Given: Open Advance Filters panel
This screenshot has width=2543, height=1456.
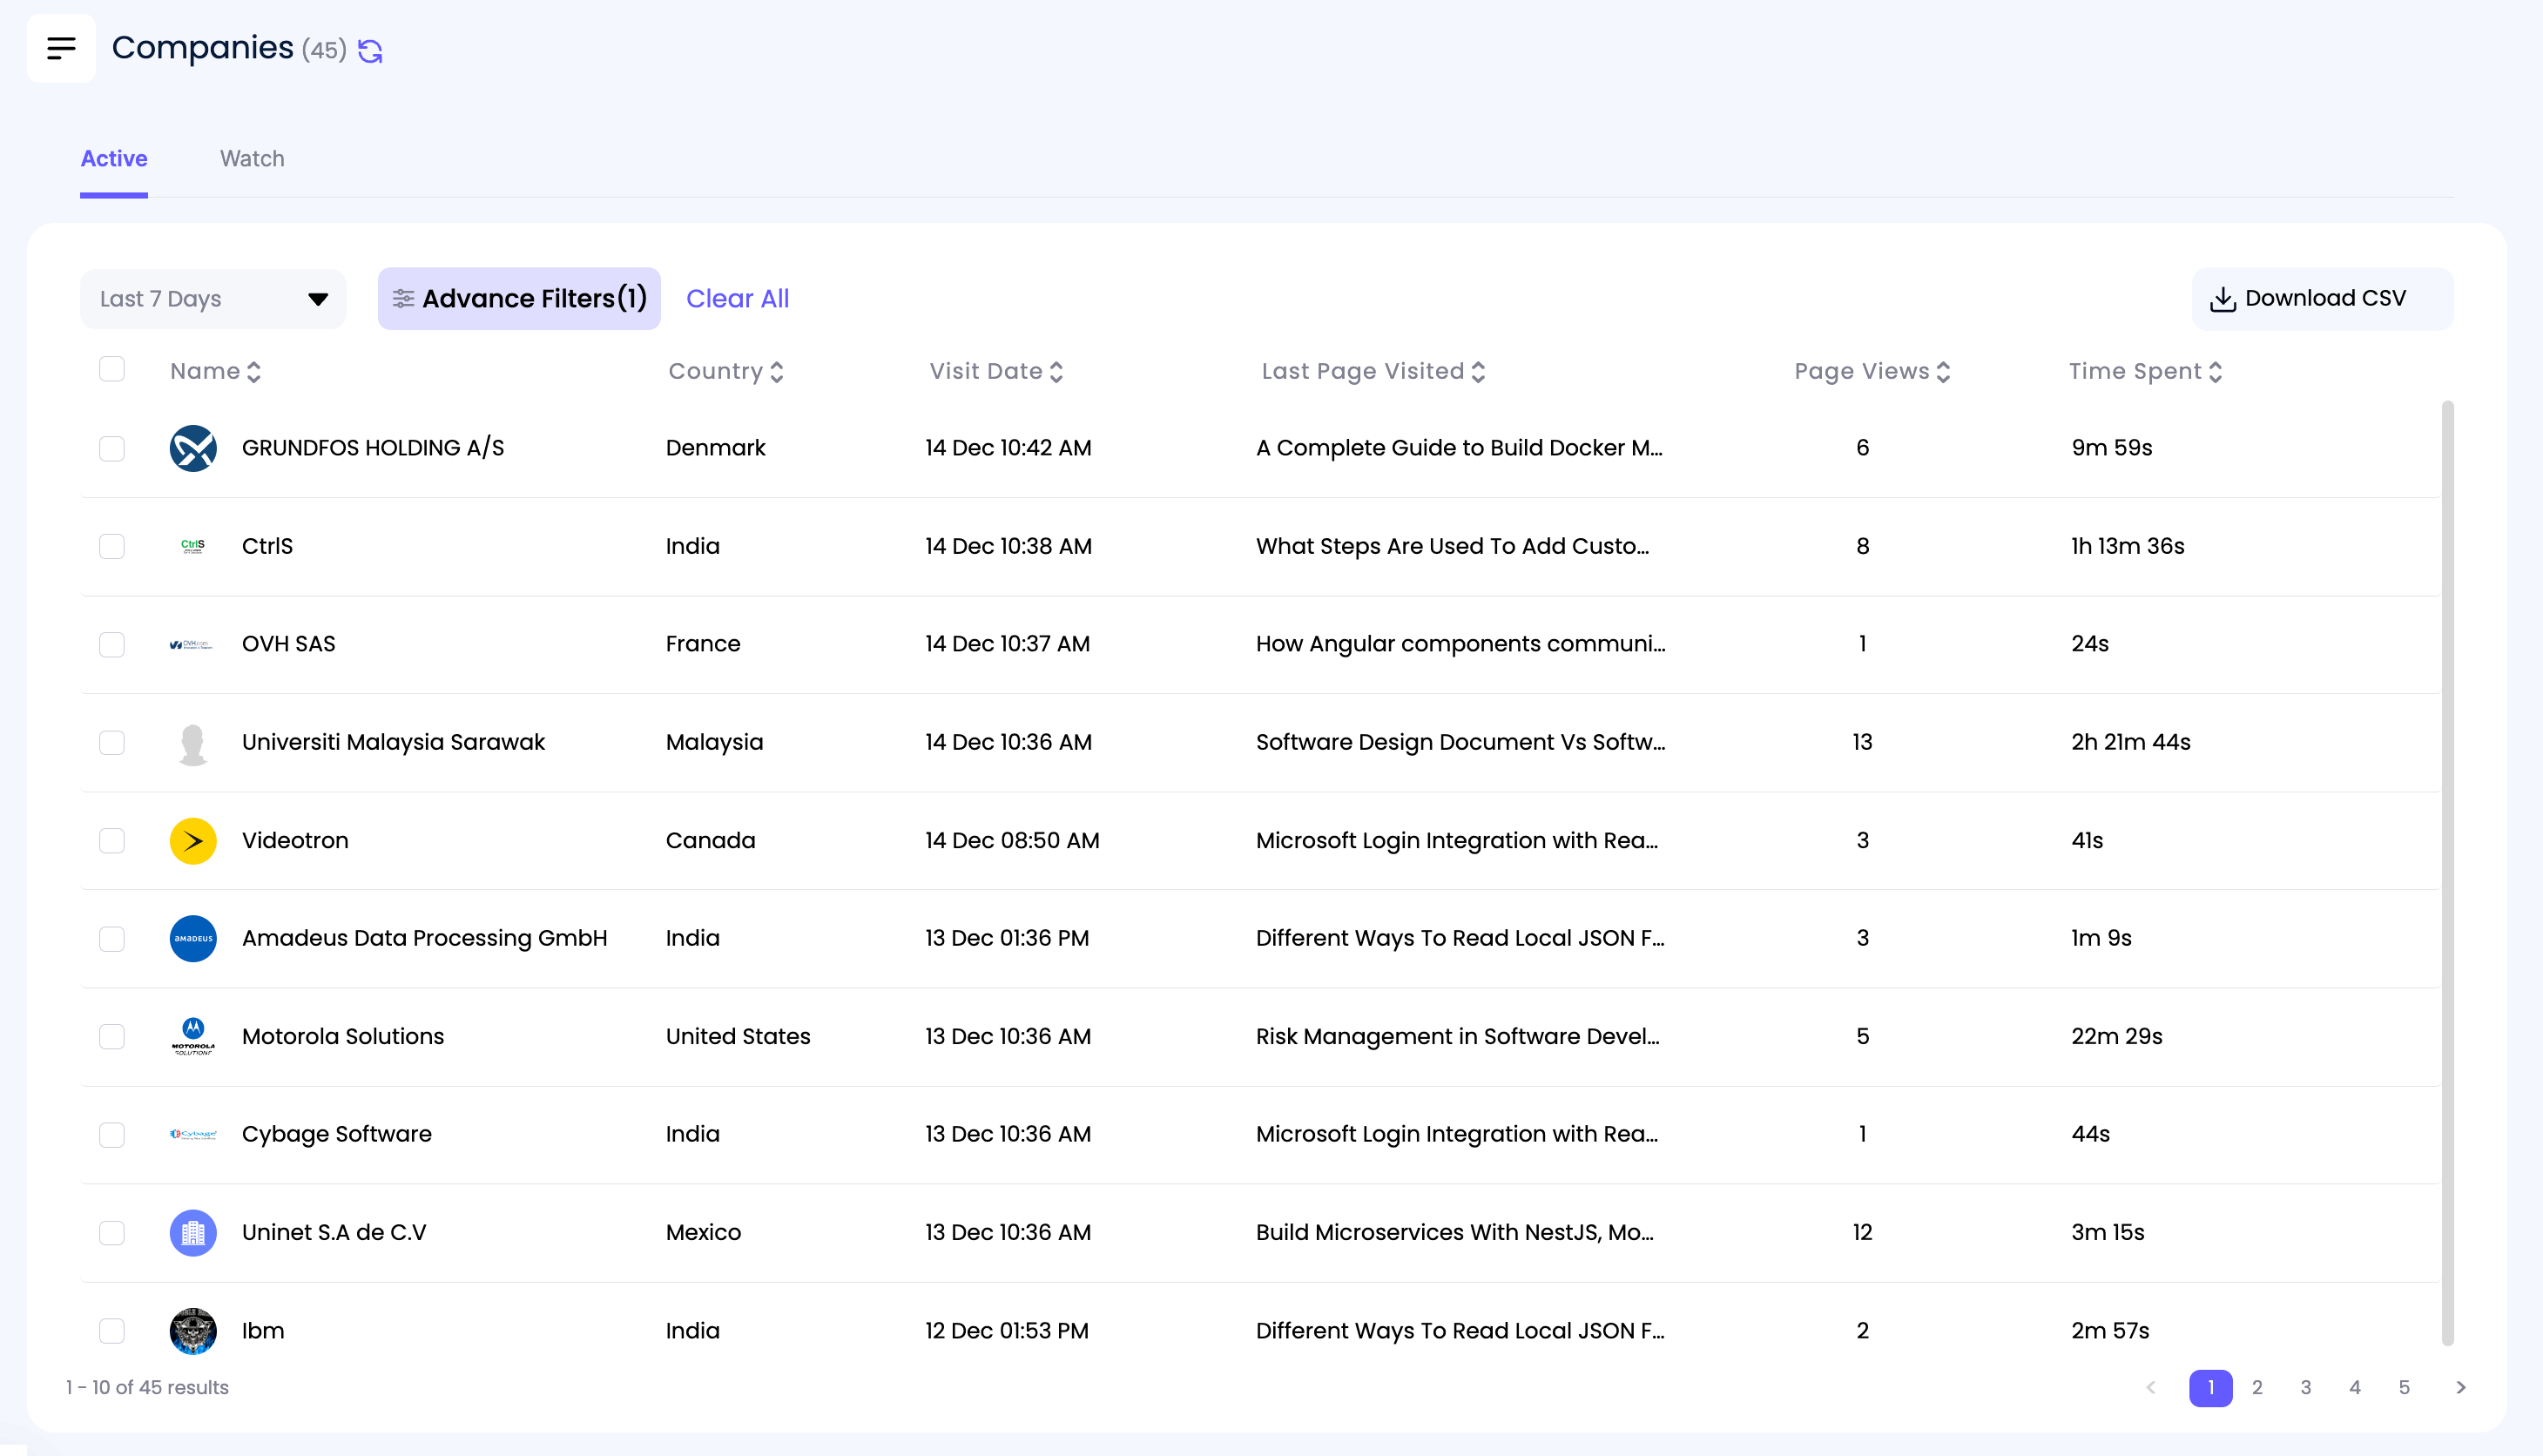Looking at the screenshot, I should click(x=519, y=299).
